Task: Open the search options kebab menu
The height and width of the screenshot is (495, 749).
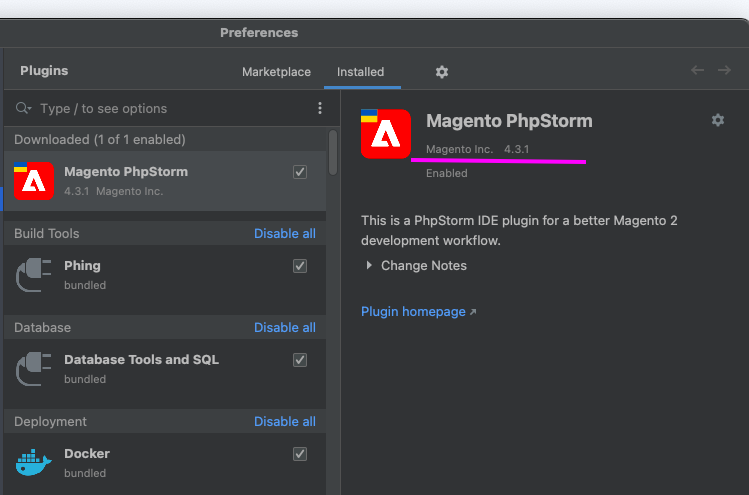Action: pyautogui.click(x=320, y=108)
